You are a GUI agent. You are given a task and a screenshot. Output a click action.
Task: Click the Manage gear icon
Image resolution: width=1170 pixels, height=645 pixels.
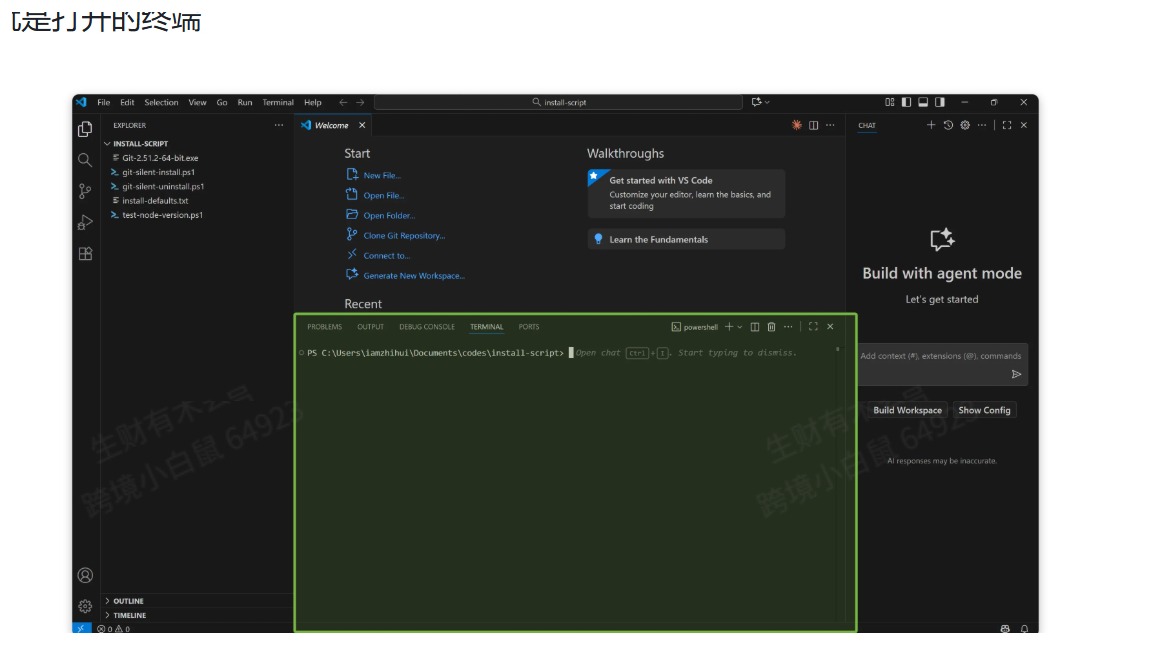point(85,606)
